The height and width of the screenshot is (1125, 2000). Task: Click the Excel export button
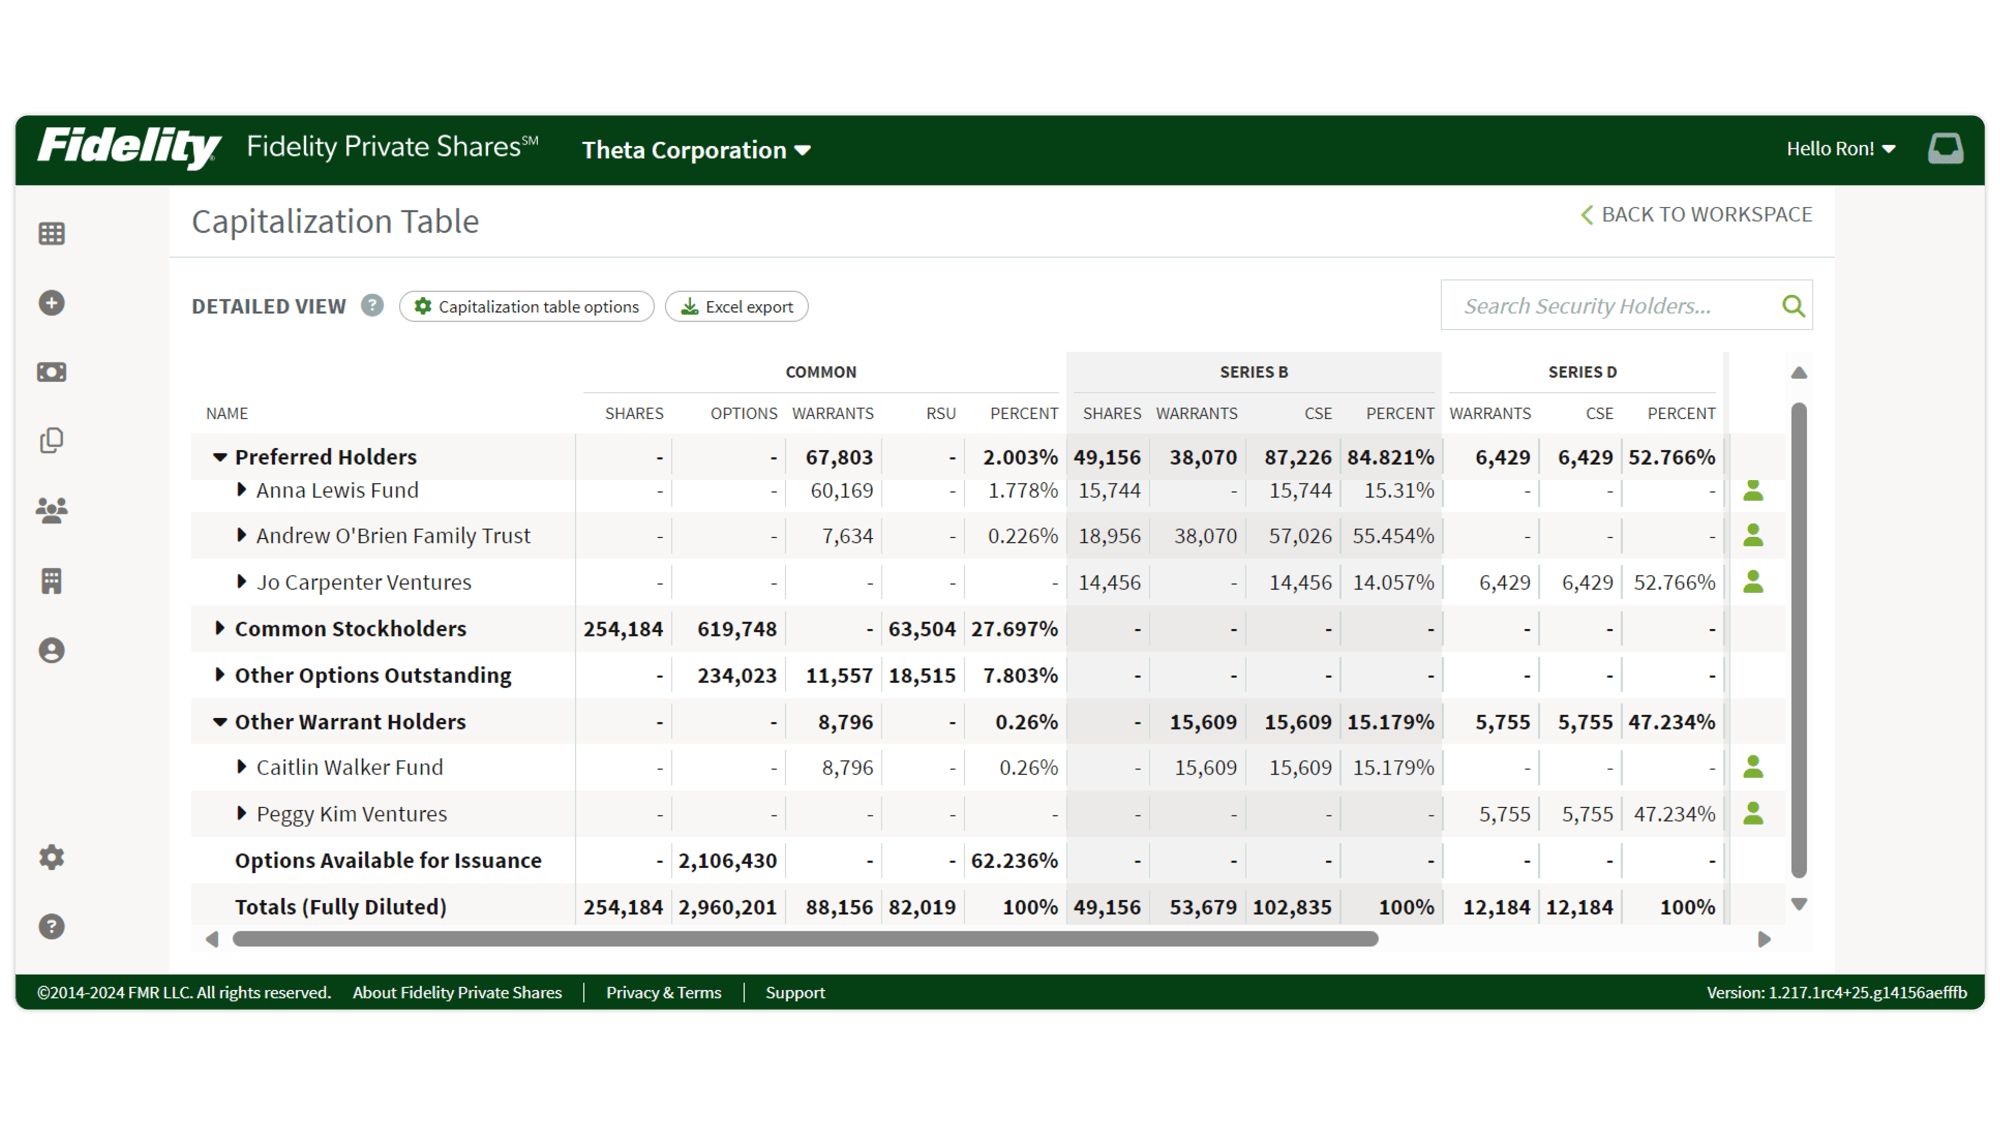click(737, 306)
